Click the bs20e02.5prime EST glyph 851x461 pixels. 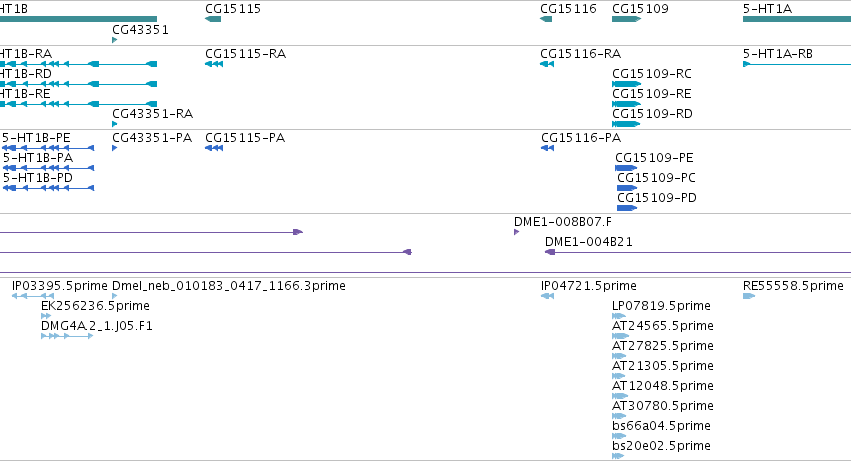pyautogui.click(x=618, y=457)
